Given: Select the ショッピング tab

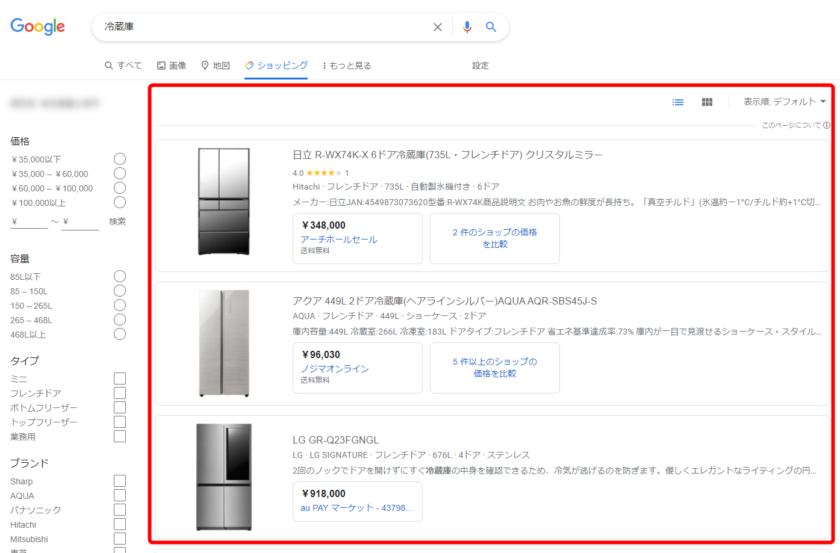Looking at the screenshot, I should tap(276, 65).
